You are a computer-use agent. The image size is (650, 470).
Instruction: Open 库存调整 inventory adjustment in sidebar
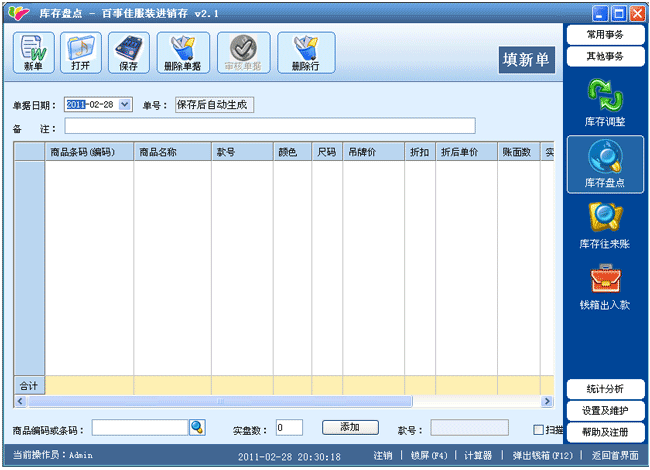pyautogui.click(x=605, y=102)
